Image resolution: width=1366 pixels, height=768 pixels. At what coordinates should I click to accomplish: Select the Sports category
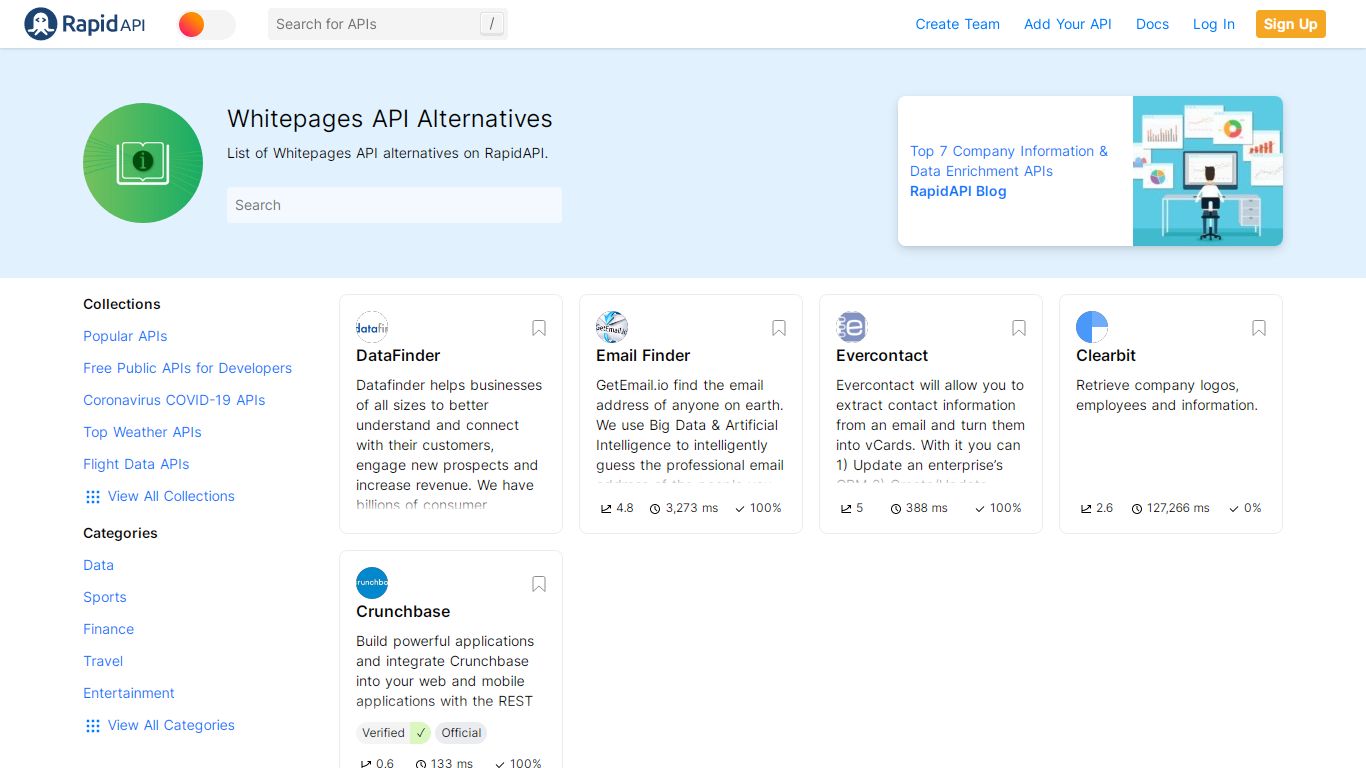105,597
